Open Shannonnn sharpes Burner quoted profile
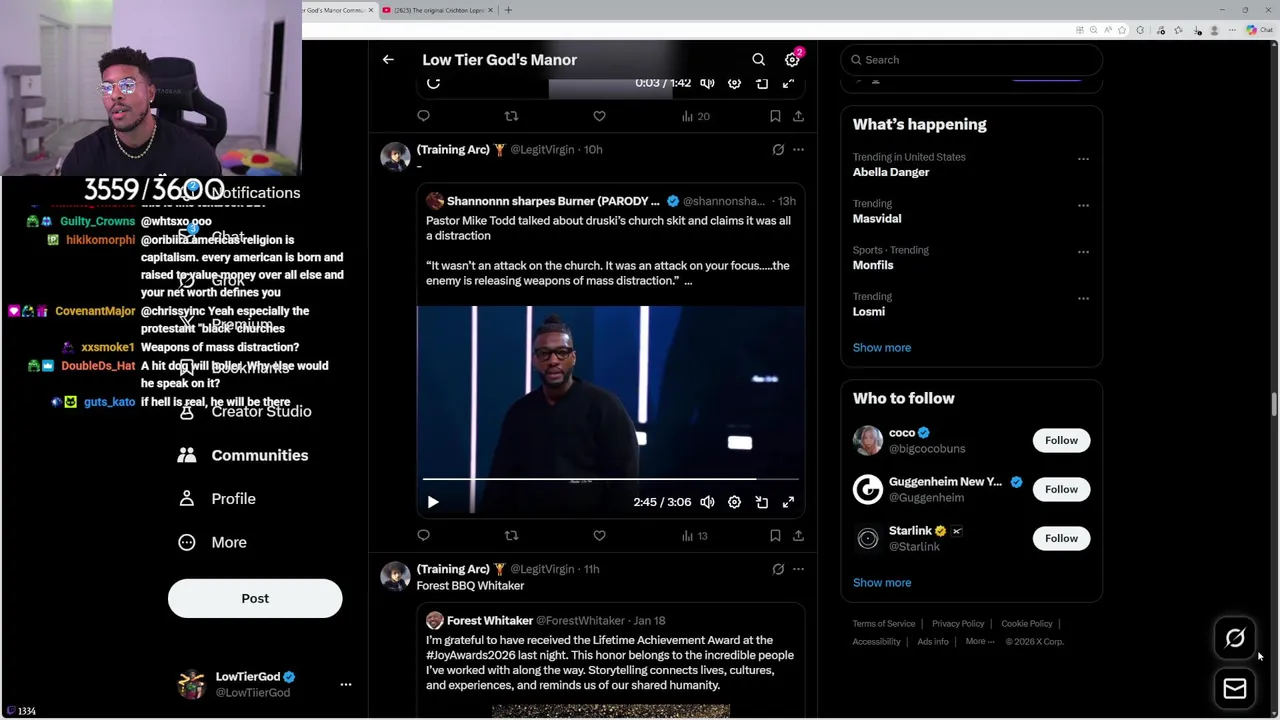1280x720 pixels. [553, 201]
